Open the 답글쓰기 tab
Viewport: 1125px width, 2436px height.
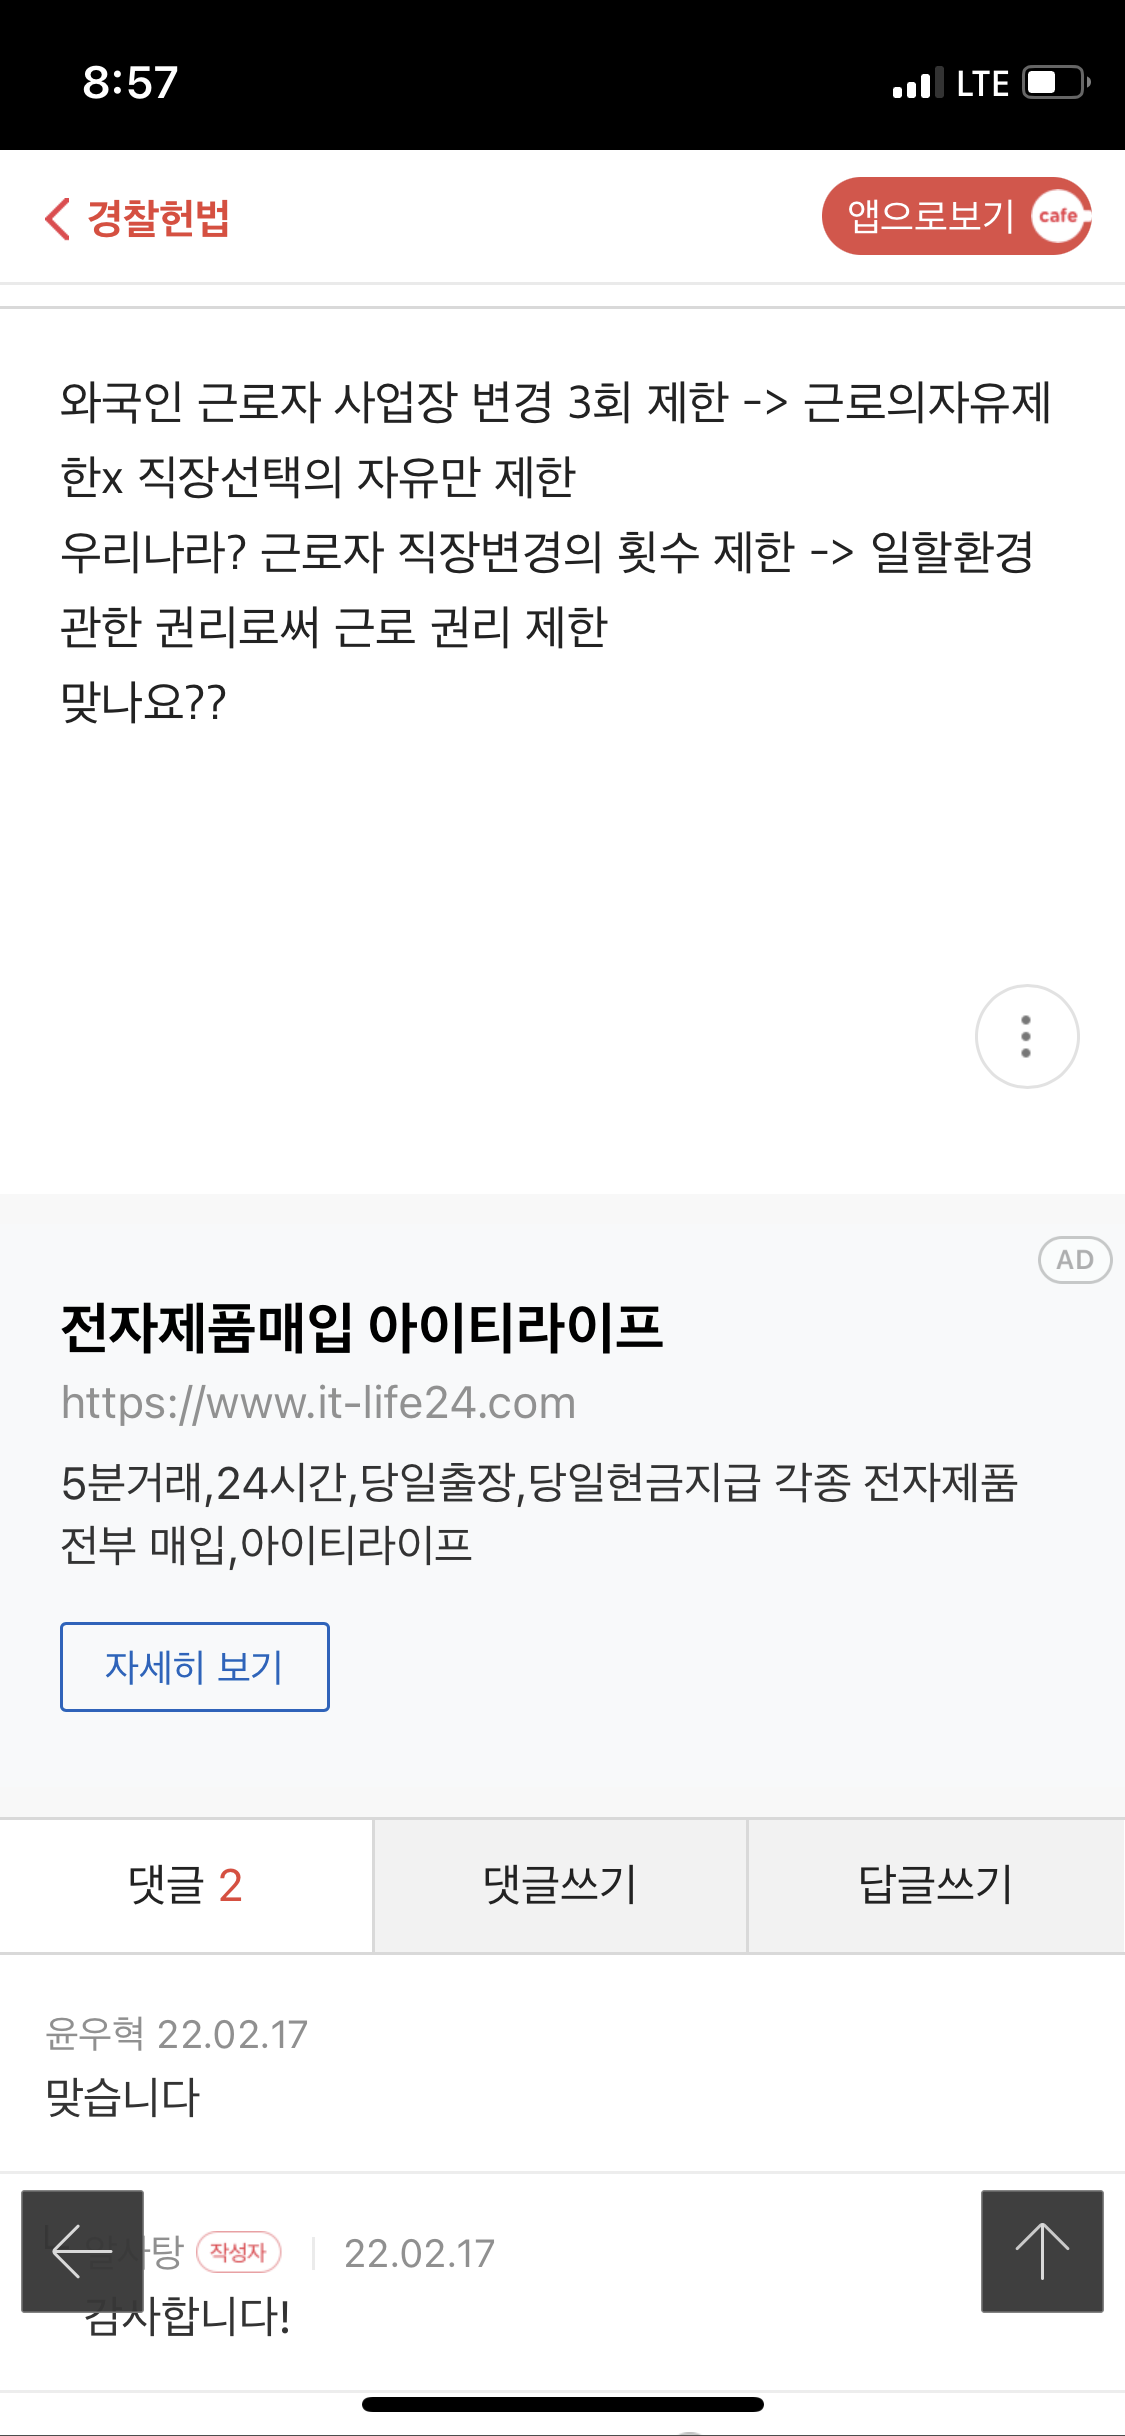point(936,1886)
